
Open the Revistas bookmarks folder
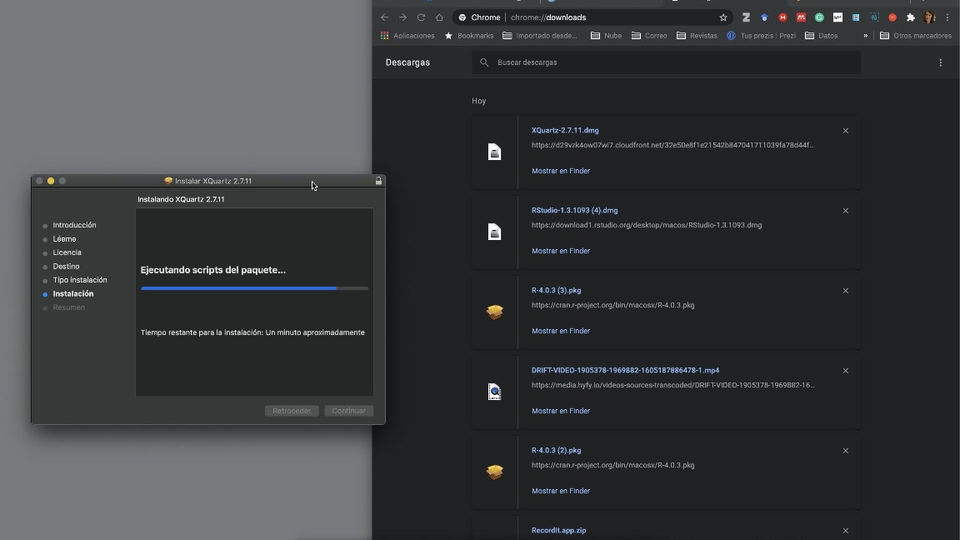[x=697, y=36]
